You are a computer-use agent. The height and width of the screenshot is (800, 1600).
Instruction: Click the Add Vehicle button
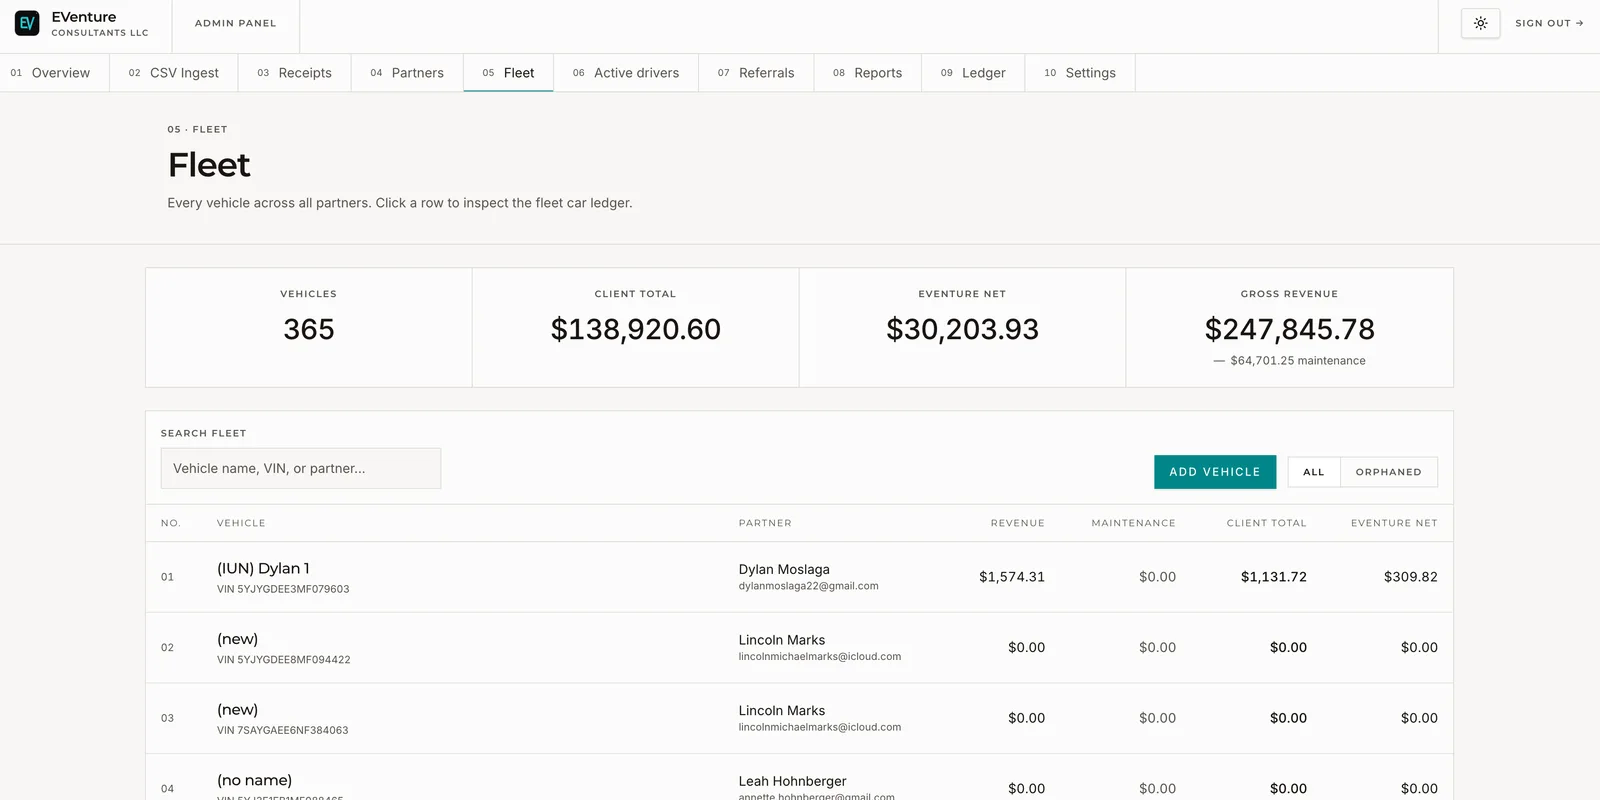(1215, 472)
